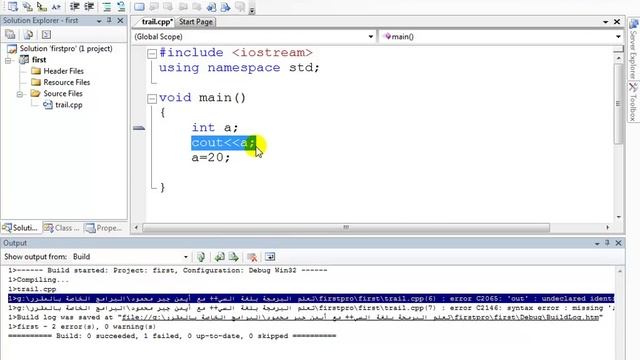Image resolution: width=640 pixels, height=360 pixels.
Task: Collapse the #include code region
Action: (x=152, y=53)
